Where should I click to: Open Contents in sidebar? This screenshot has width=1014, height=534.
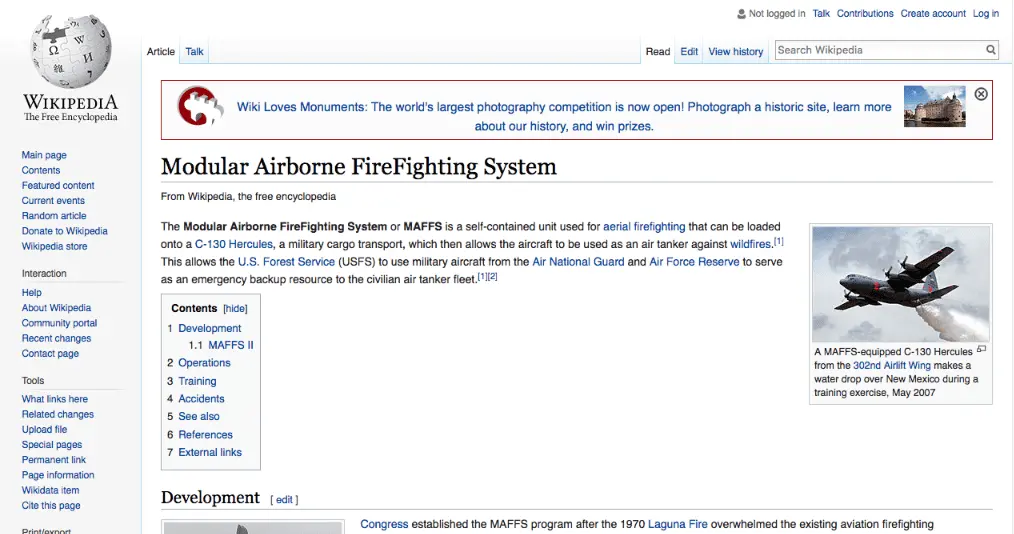(x=41, y=170)
